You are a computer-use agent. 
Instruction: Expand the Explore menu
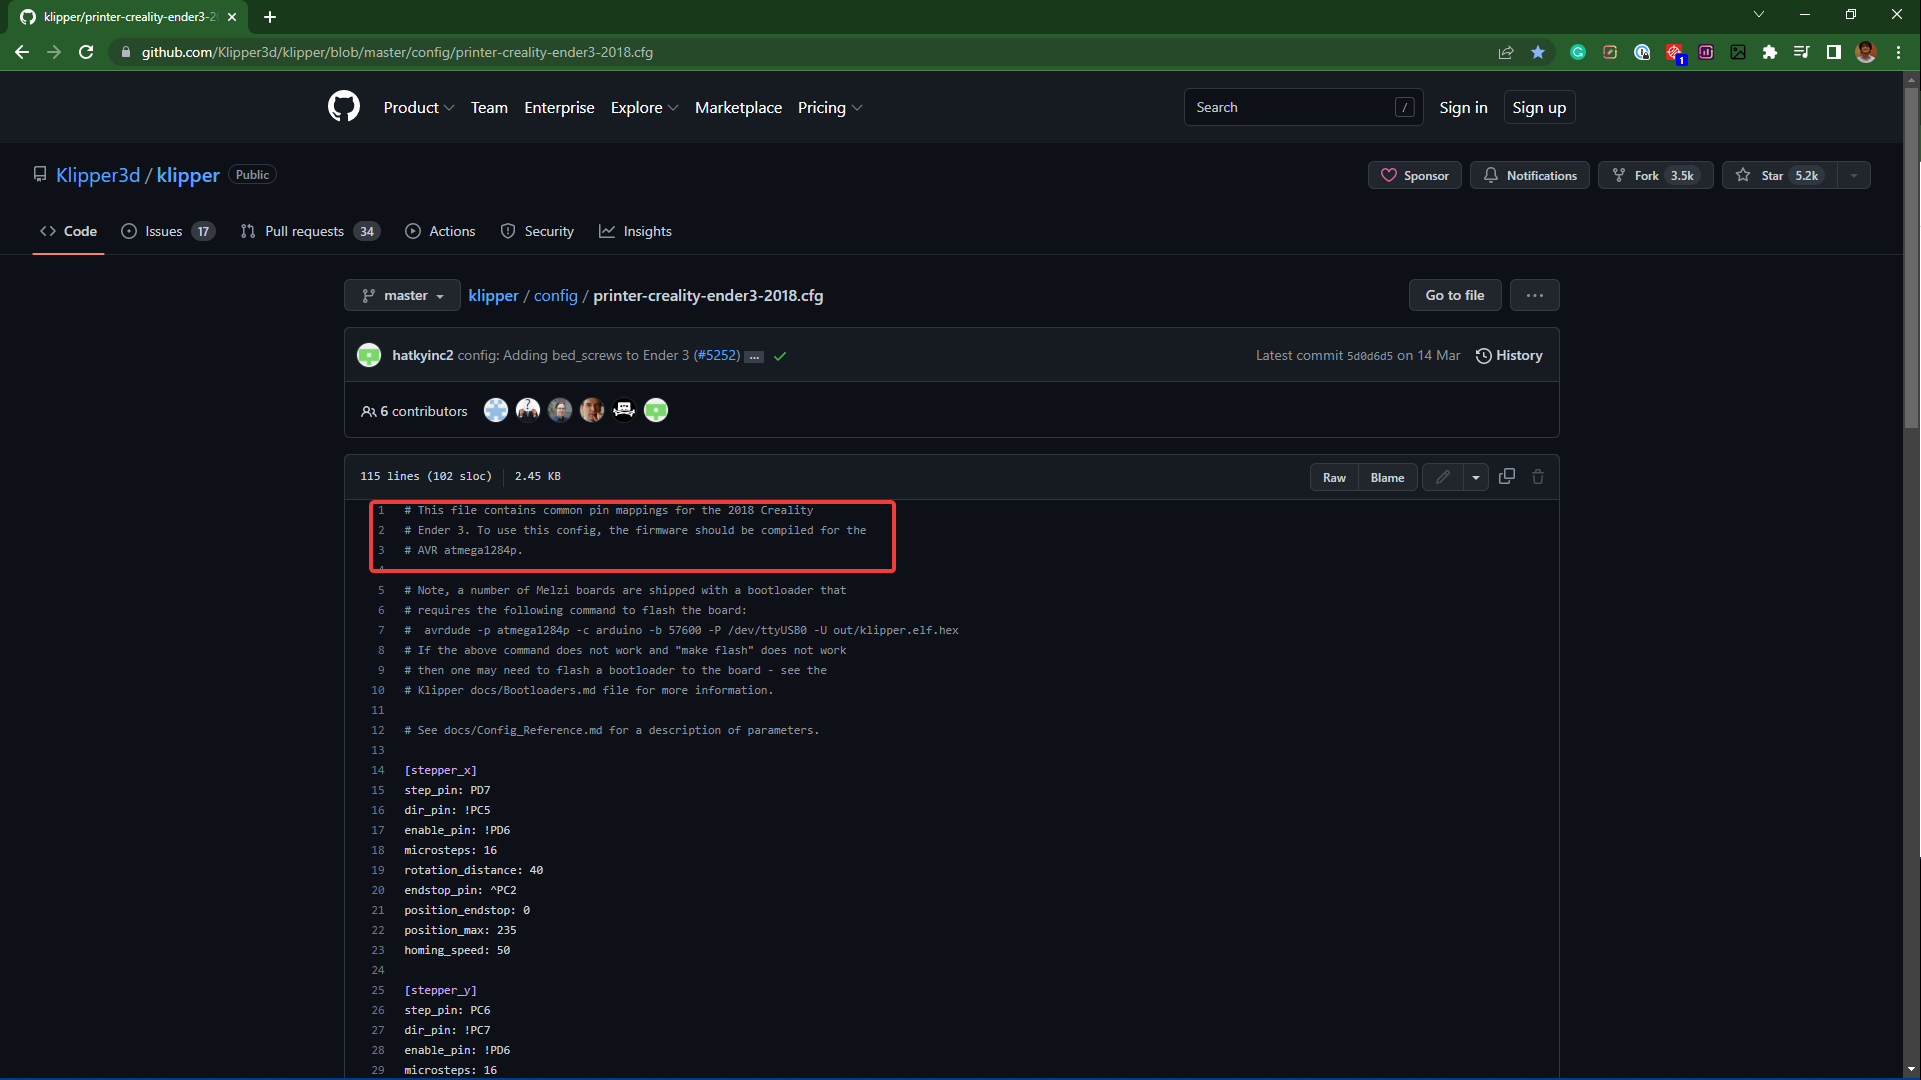[645, 107]
